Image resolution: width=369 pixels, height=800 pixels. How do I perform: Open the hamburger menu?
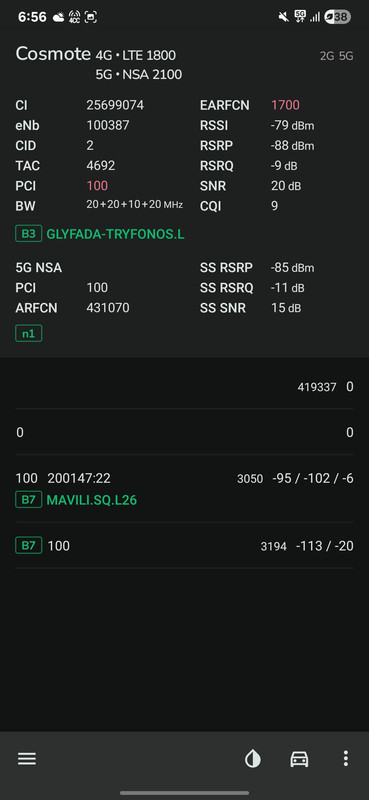coord(27,759)
